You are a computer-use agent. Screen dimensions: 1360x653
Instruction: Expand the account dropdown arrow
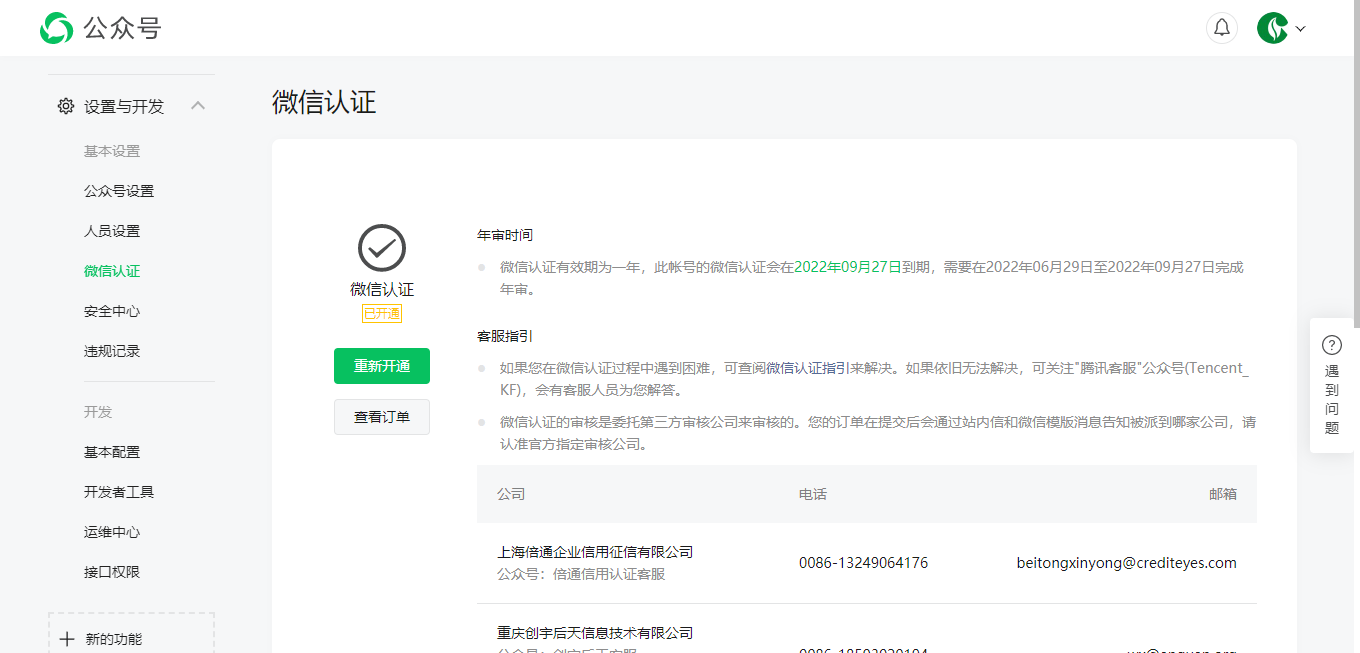[x=1301, y=29]
